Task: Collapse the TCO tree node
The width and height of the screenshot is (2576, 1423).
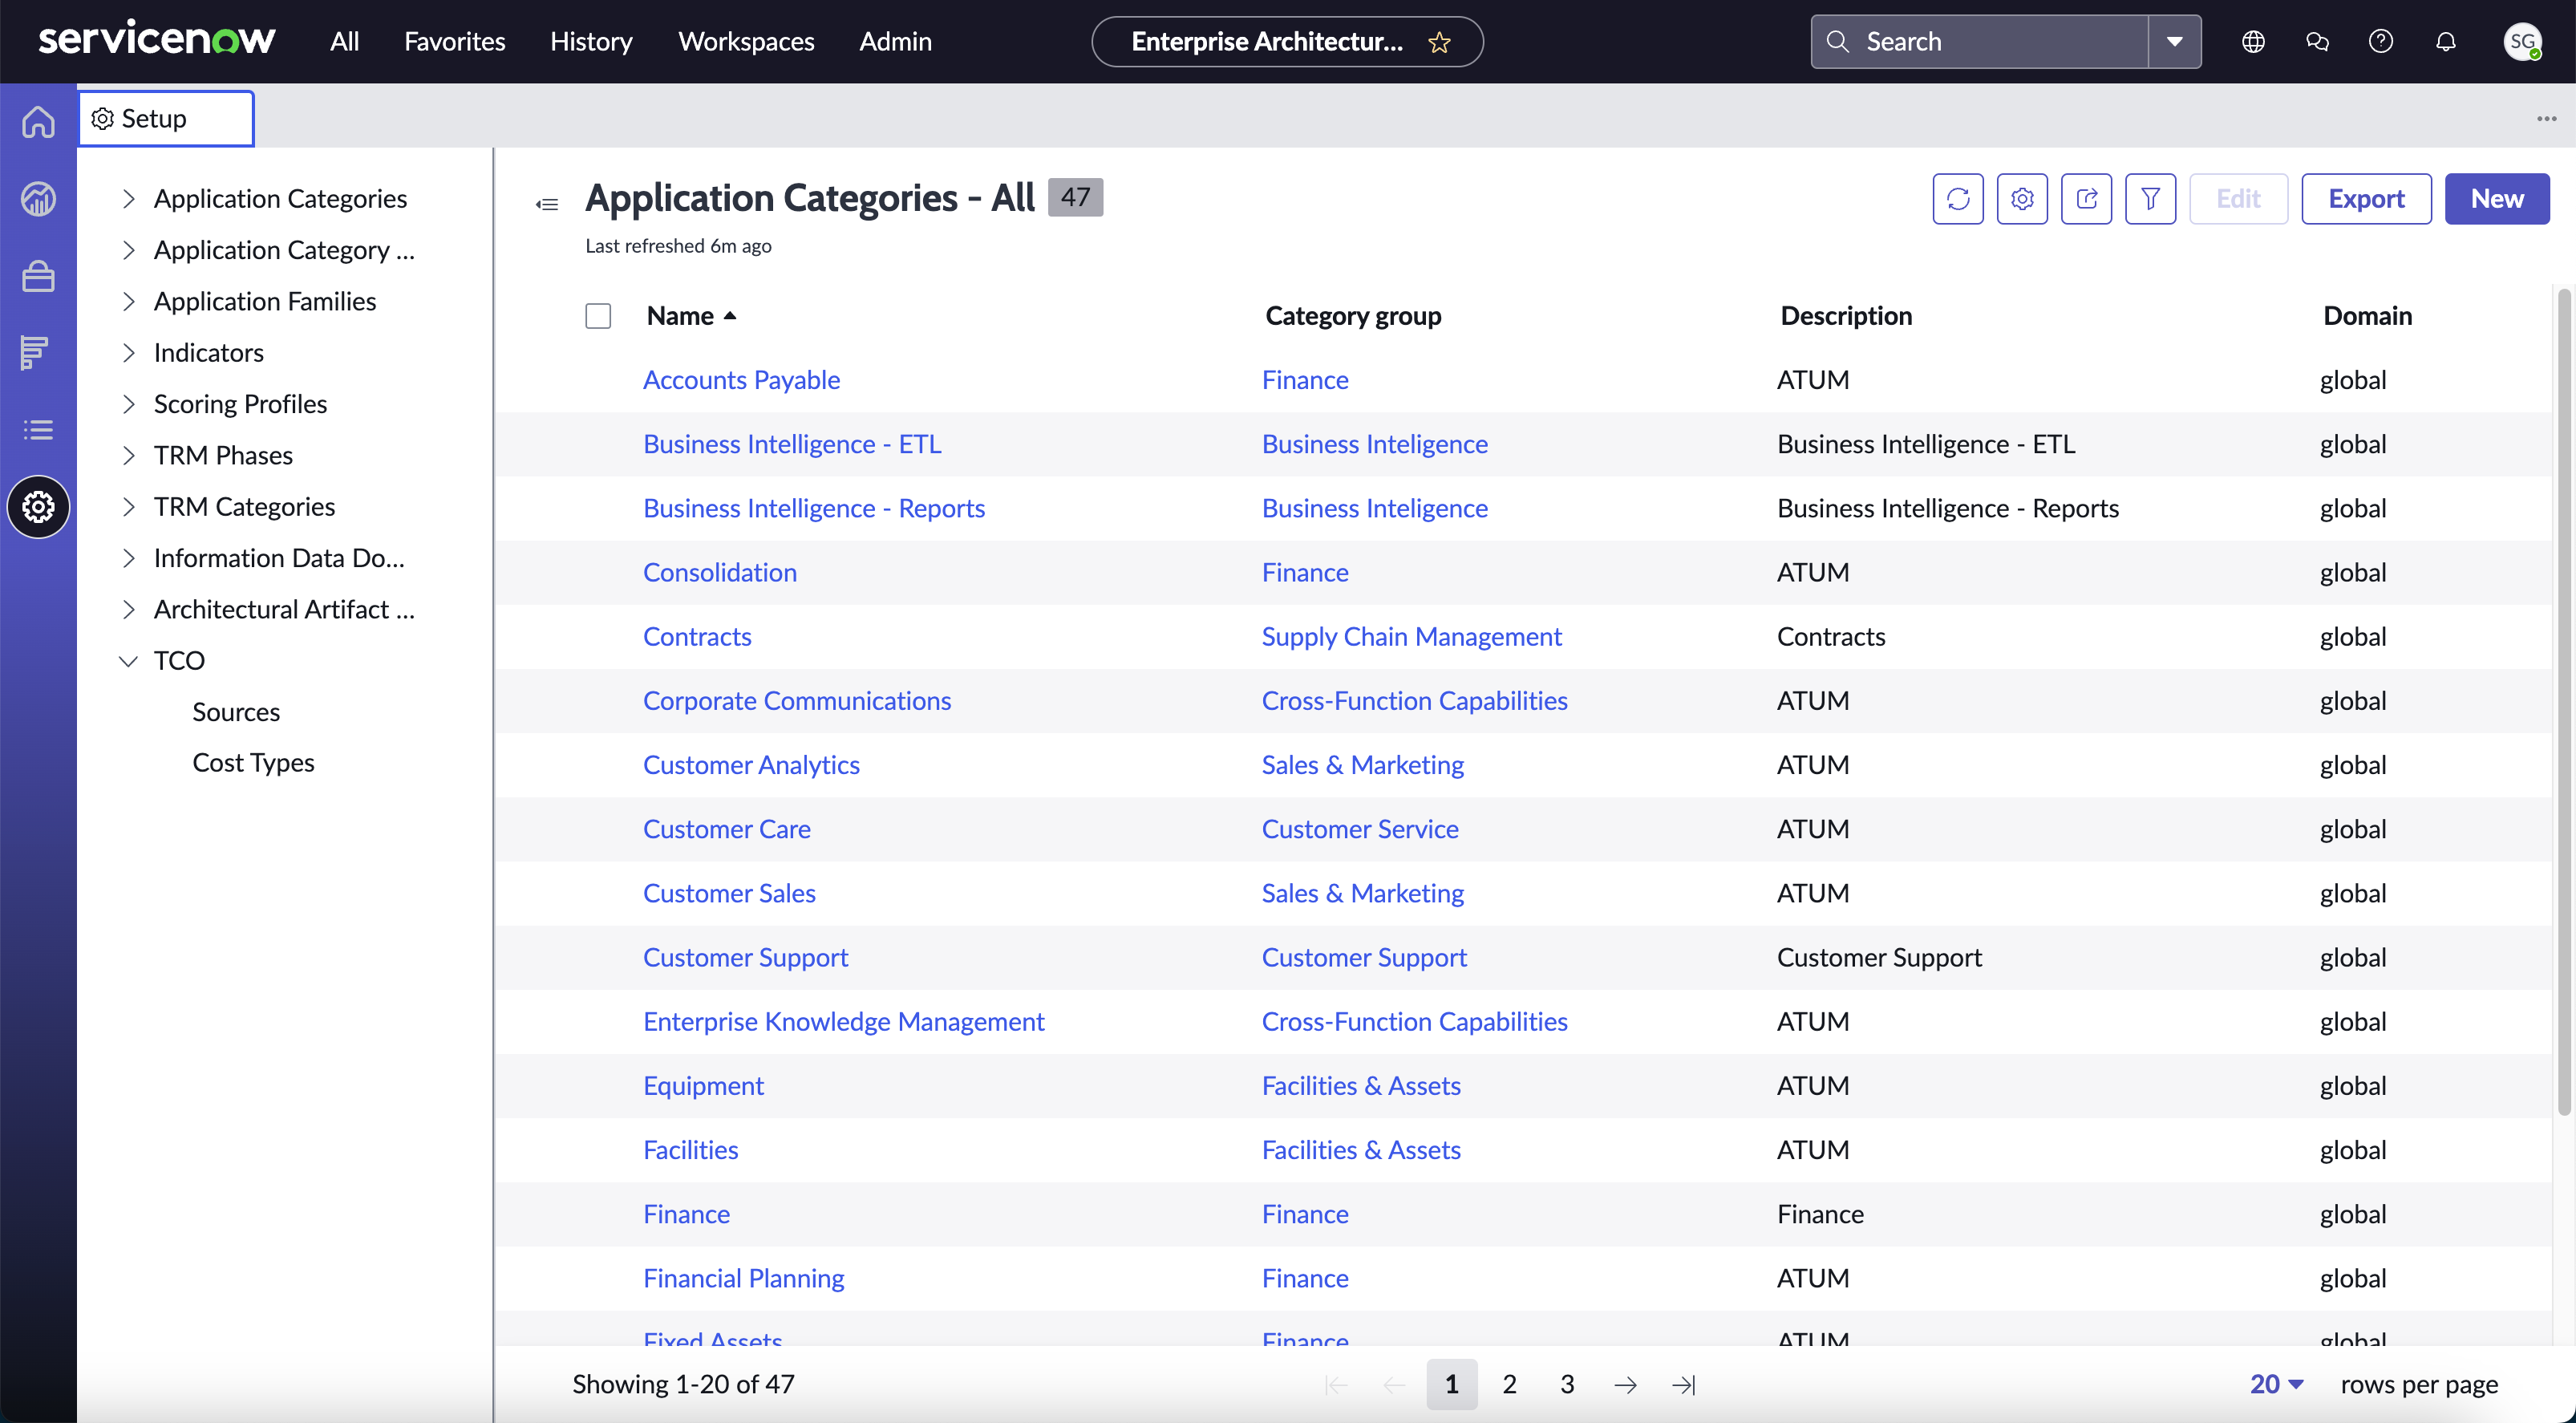Action: (128, 661)
